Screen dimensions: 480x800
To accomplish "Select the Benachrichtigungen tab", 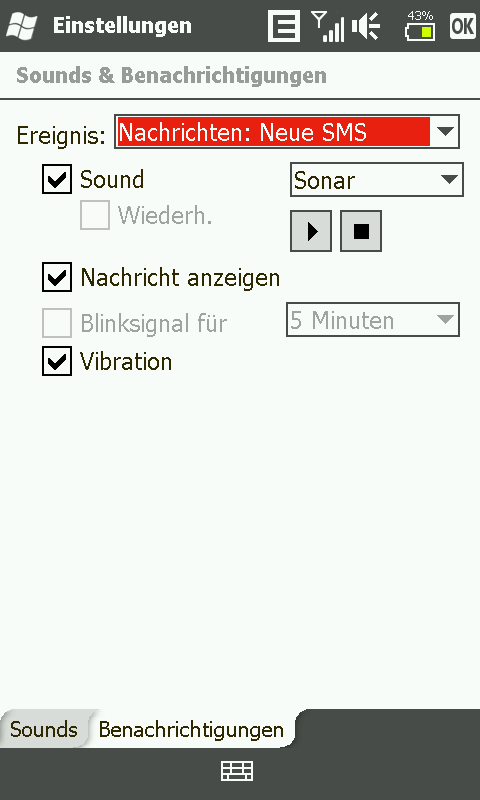I will (x=191, y=729).
